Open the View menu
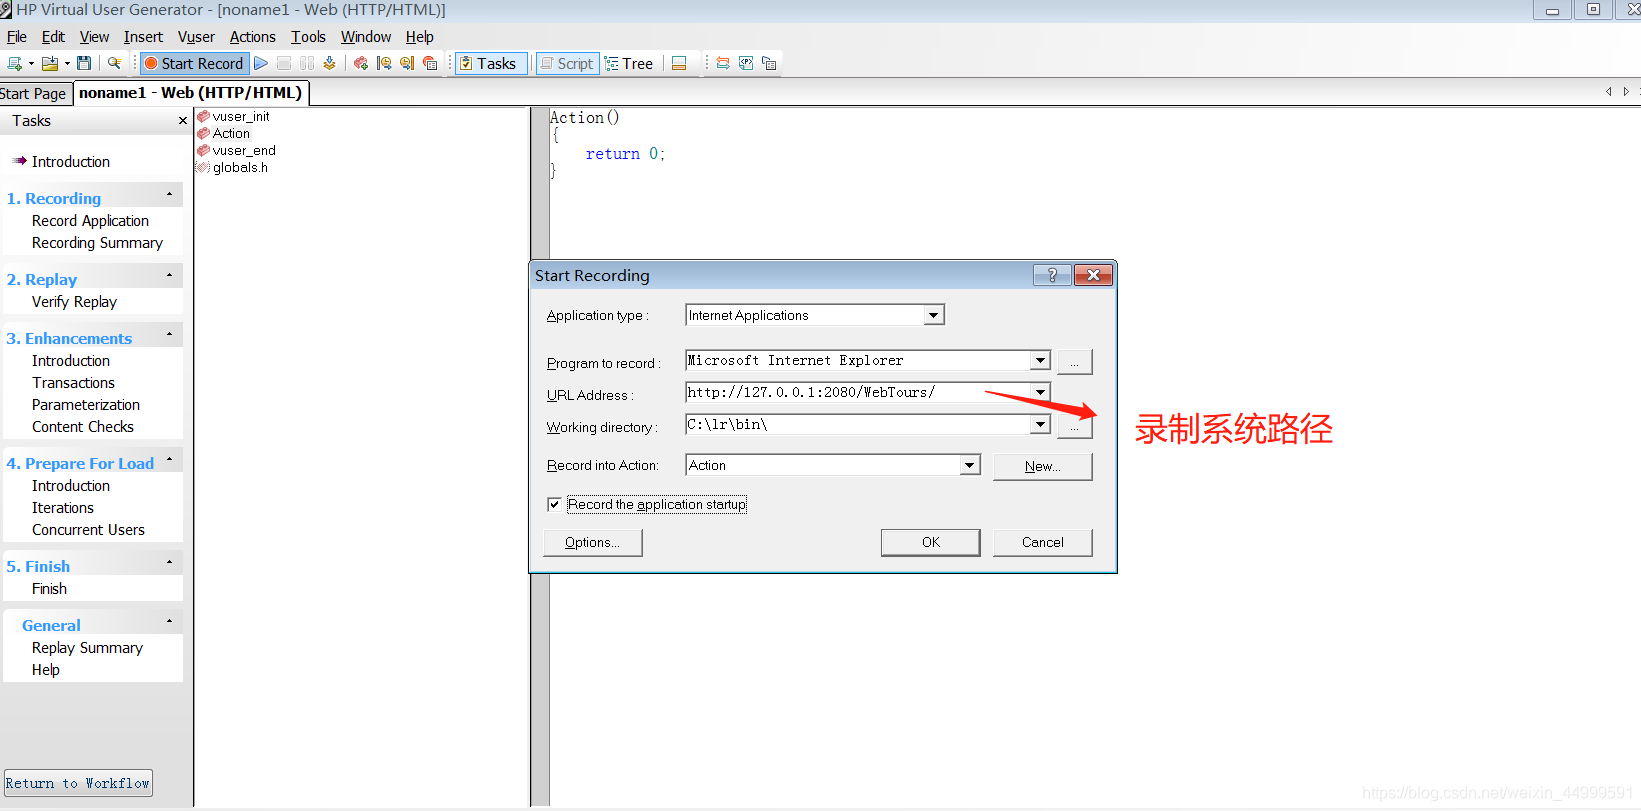This screenshot has height=811, width=1641. (x=94, y=37)
